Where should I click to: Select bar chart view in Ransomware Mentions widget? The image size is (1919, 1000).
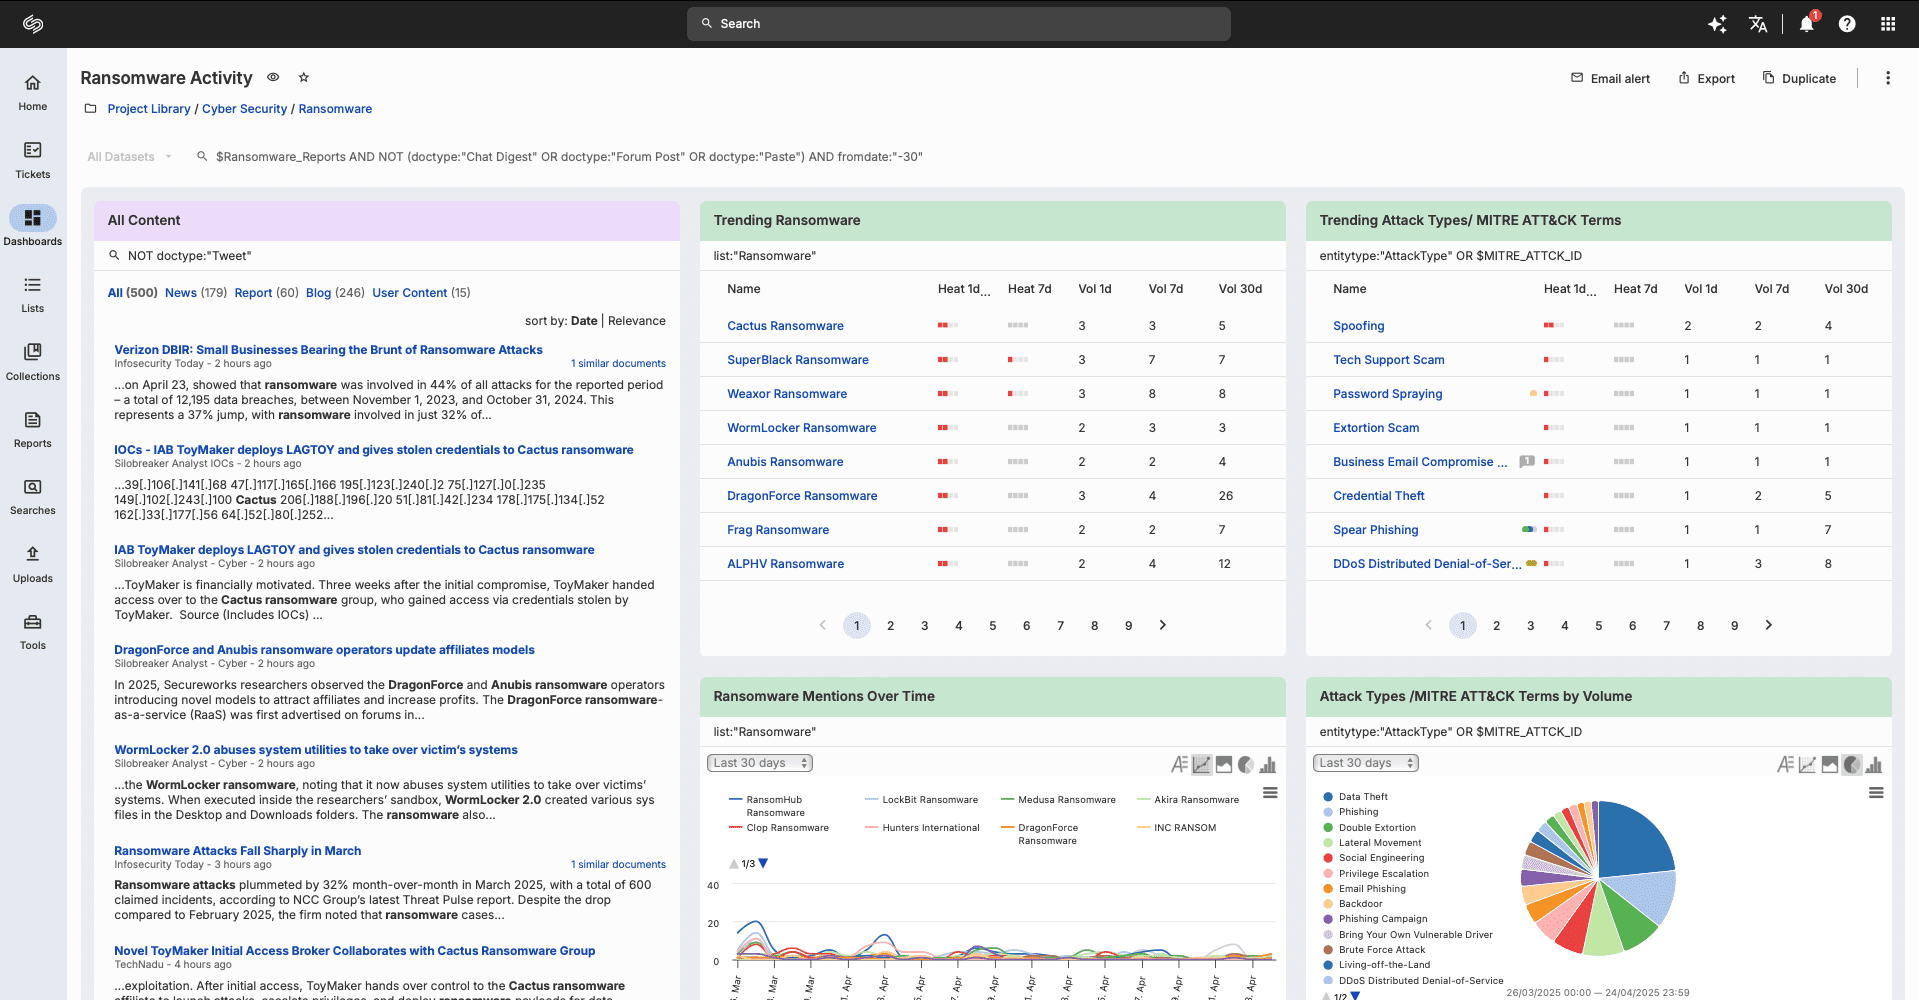pos(1268,765)
